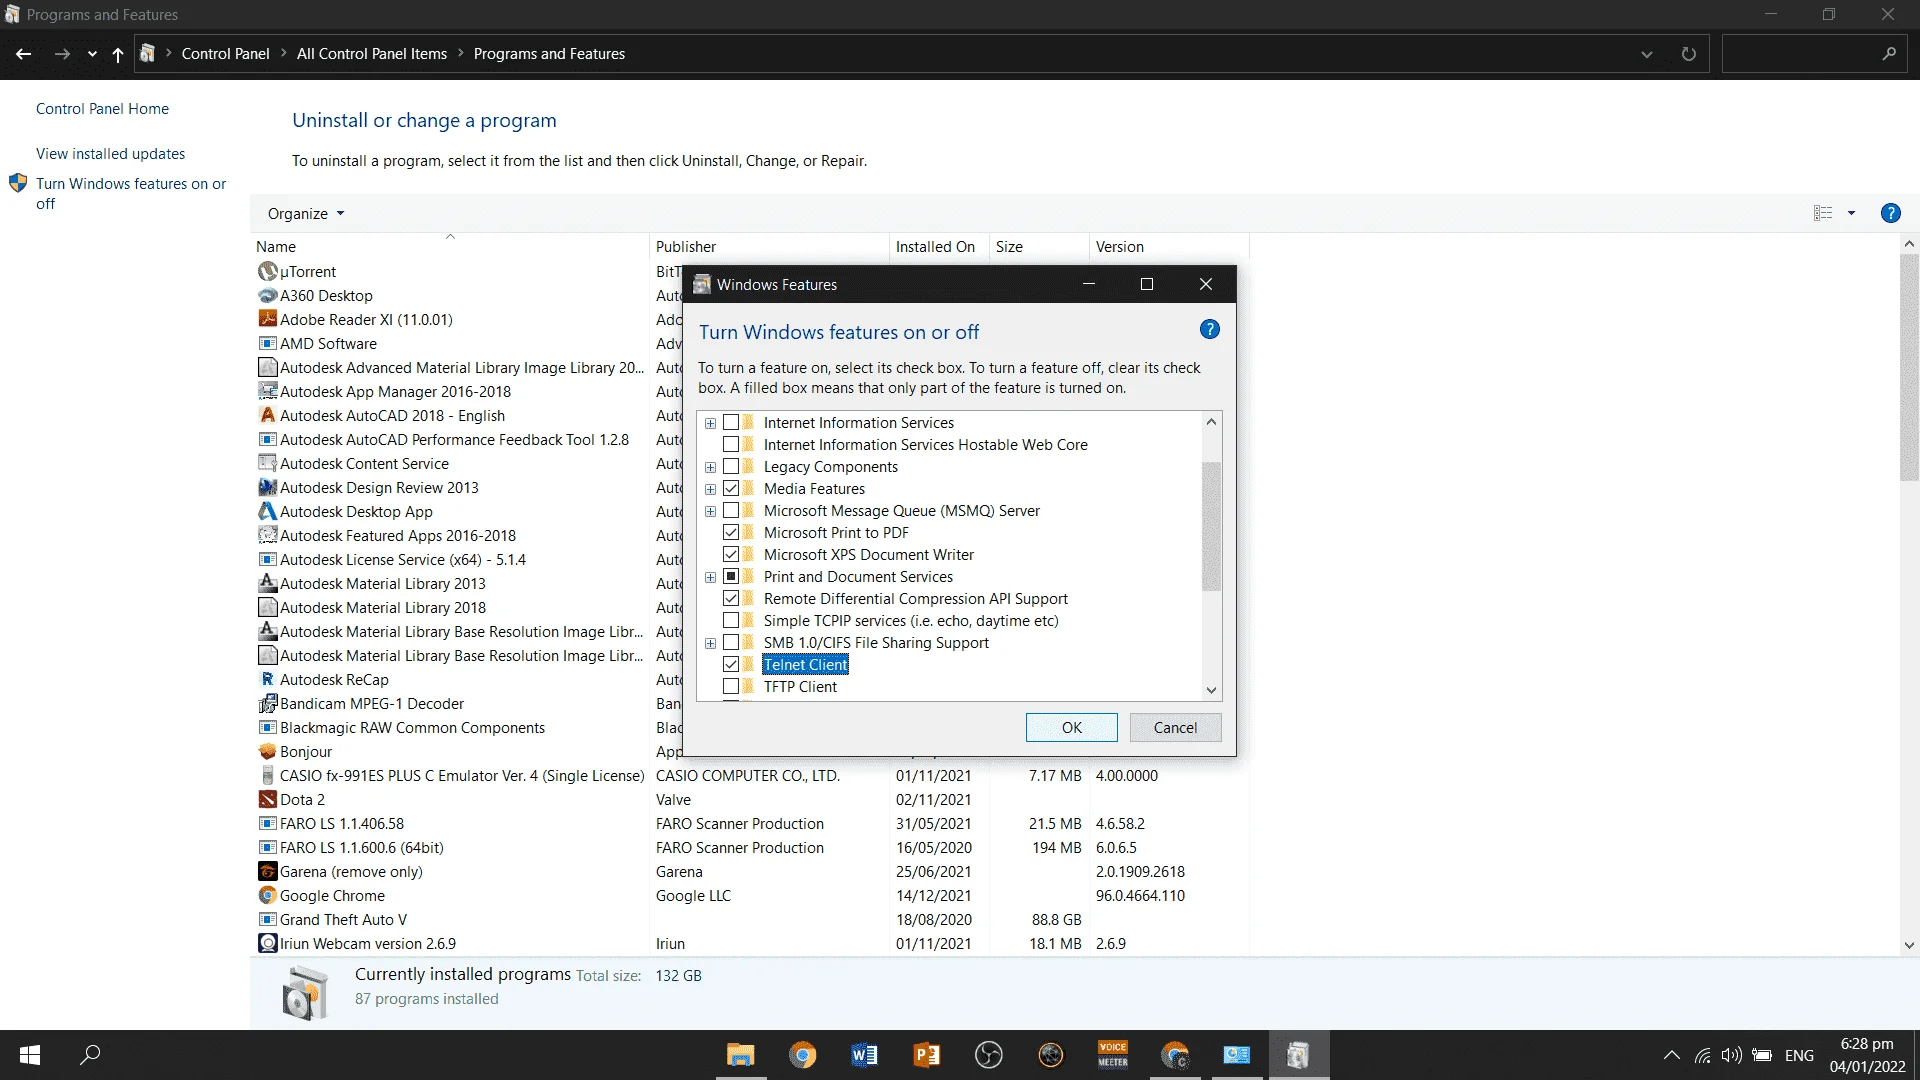Screen dimensions: 1920x1080
Task: Check the Legacy Components checkbox
Action: coord(731,467)
